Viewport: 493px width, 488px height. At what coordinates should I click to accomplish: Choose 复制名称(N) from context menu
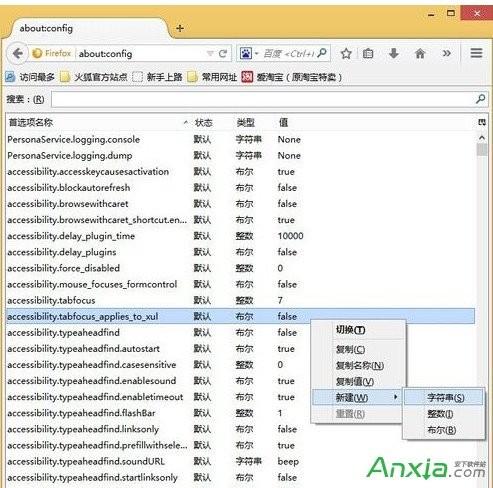[x=358, y=366]
